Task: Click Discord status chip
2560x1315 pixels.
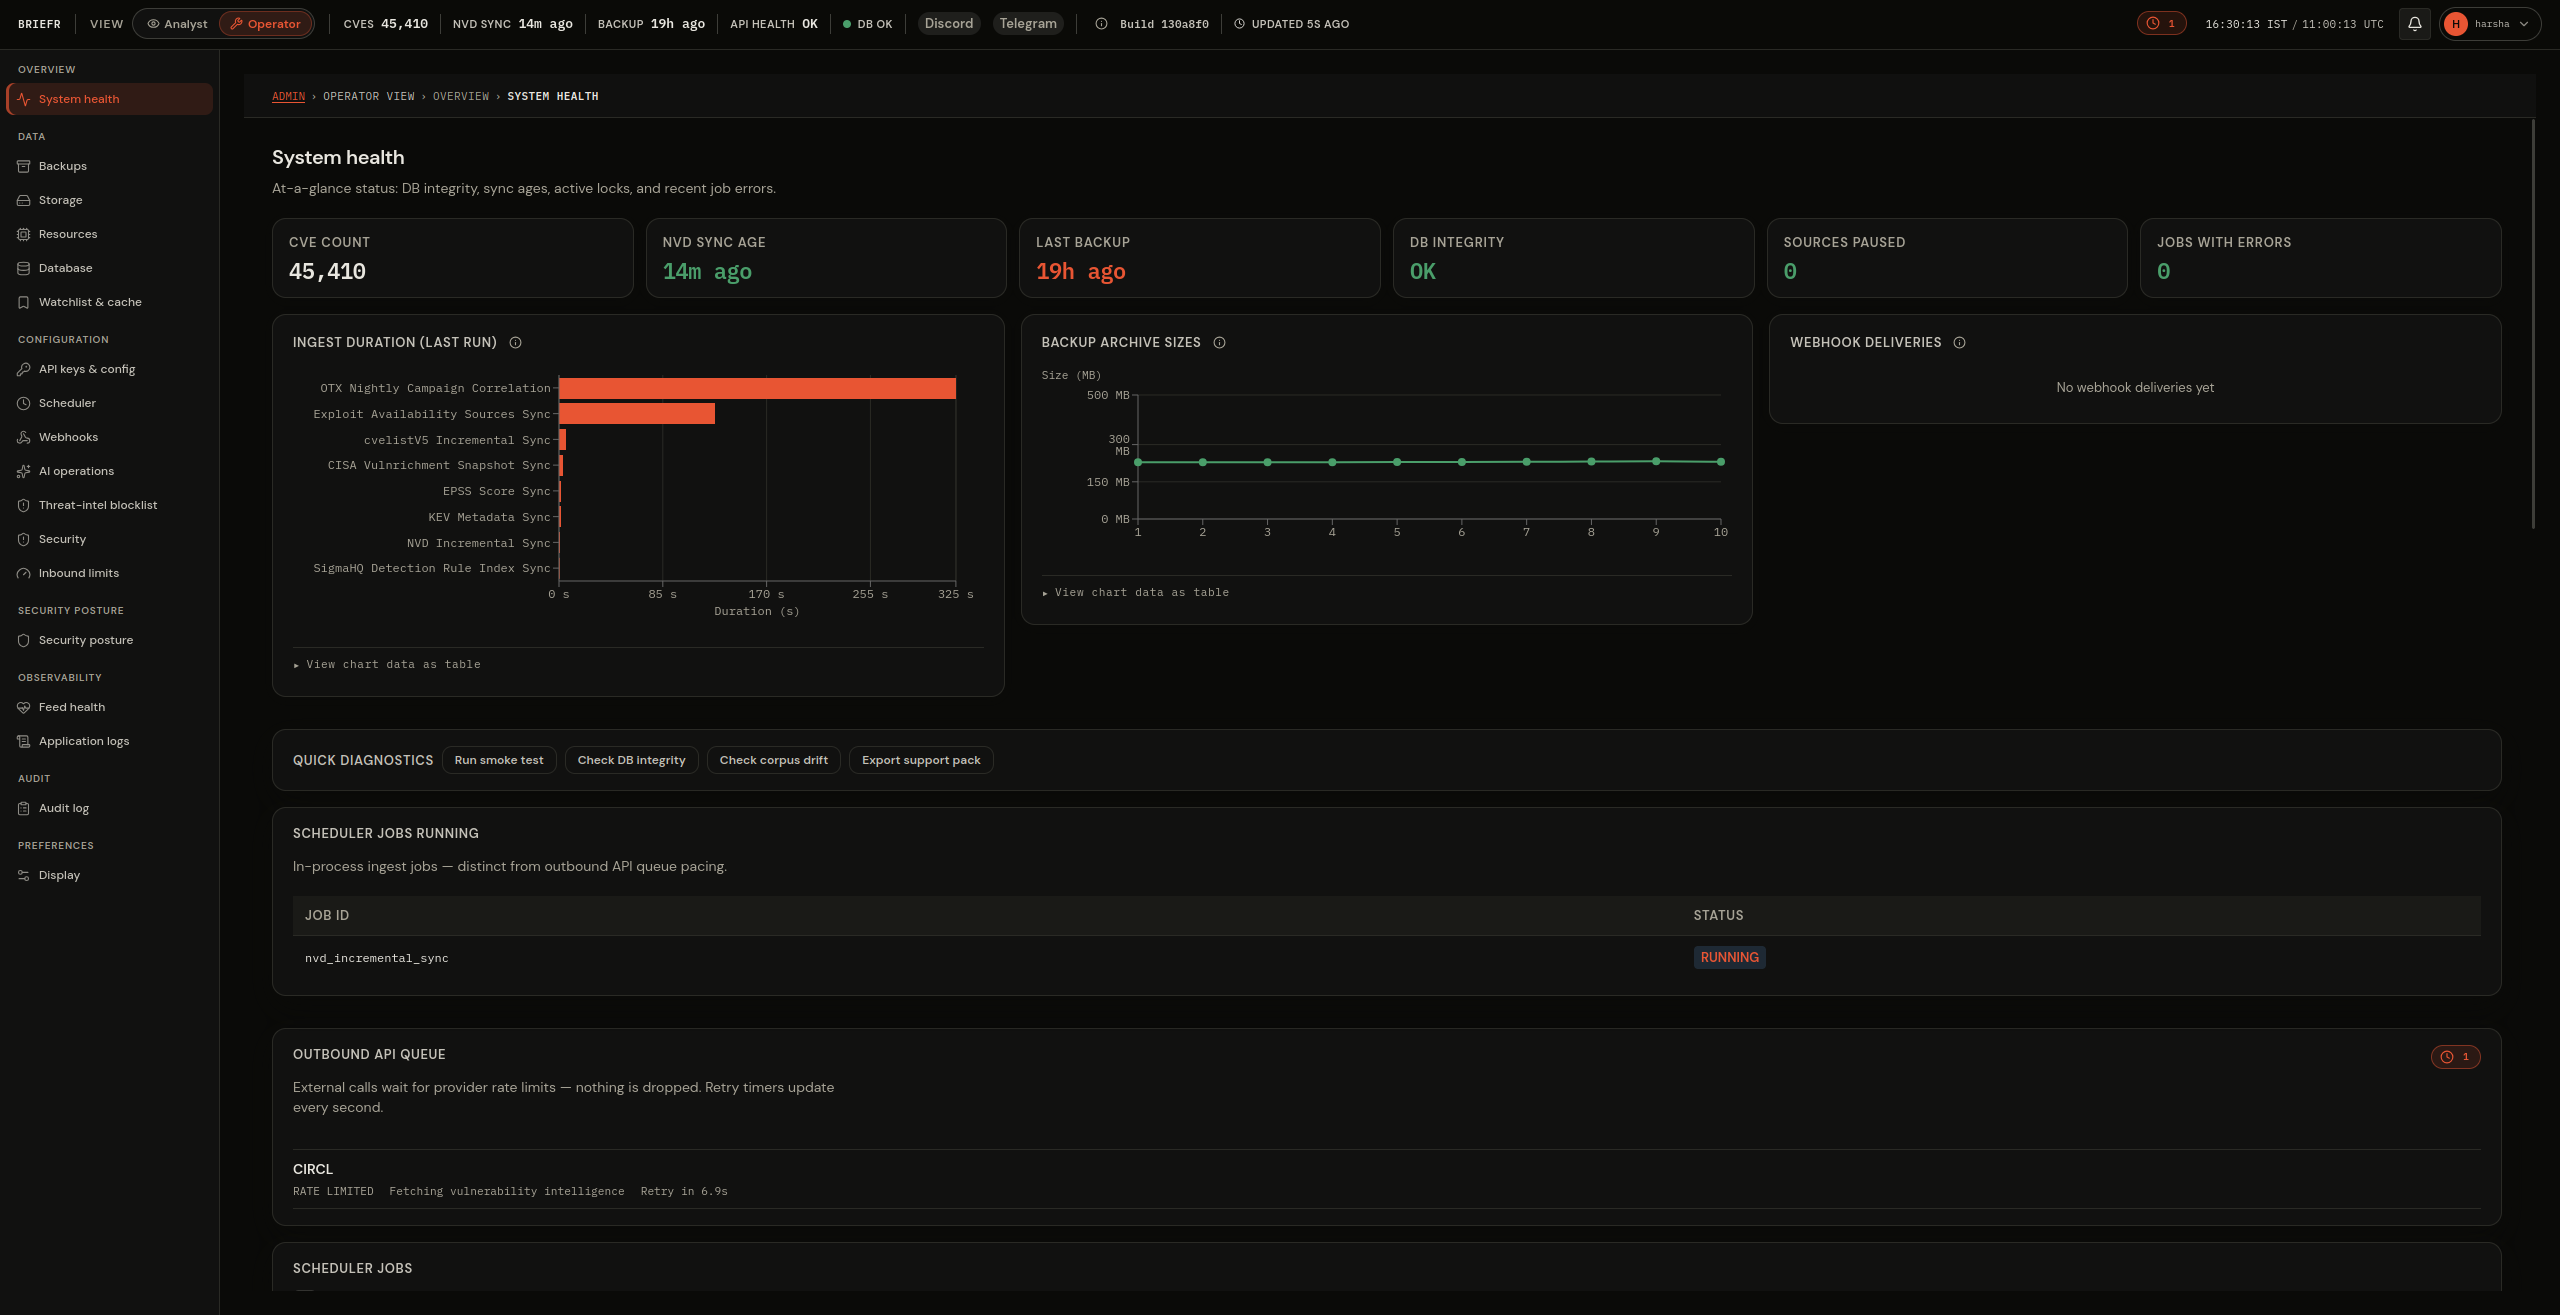Action: pyautogui.click(x=948, y=24)
